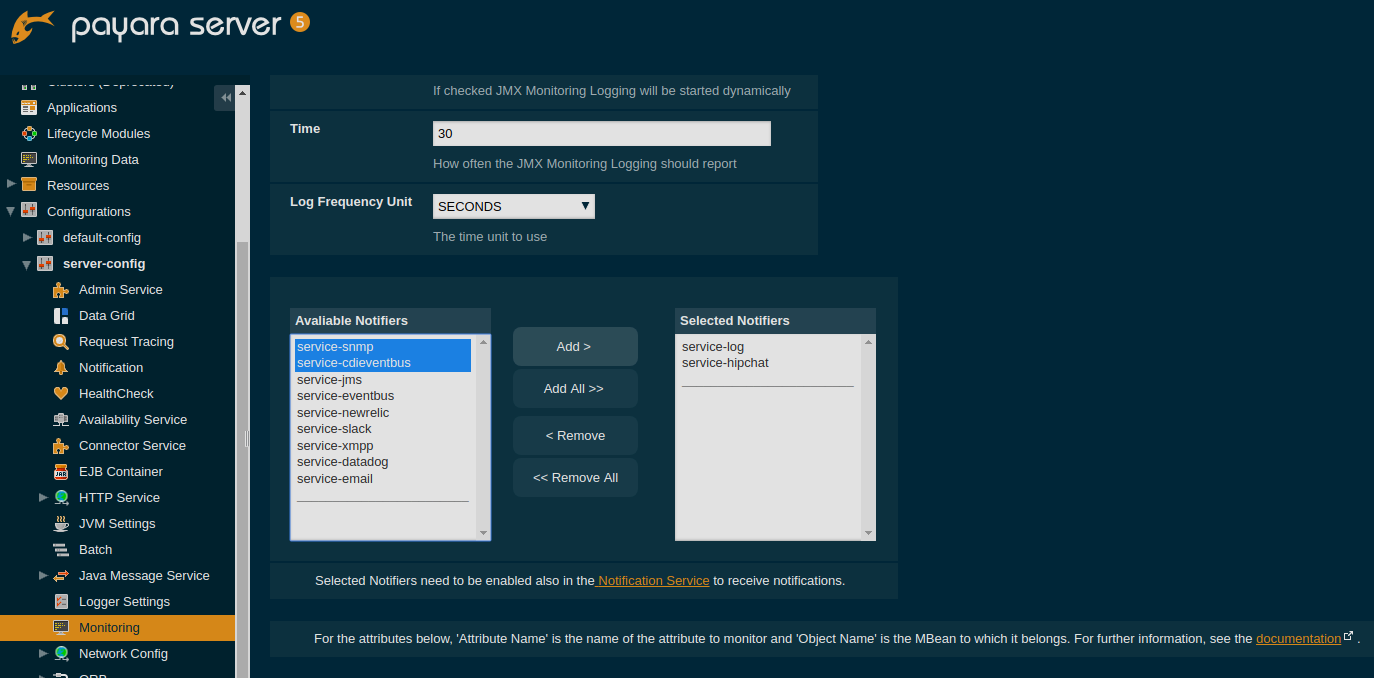This screenshot has height=678, width=1374.
Task: Click the Monitoring node icon
Action: [61, 628]
